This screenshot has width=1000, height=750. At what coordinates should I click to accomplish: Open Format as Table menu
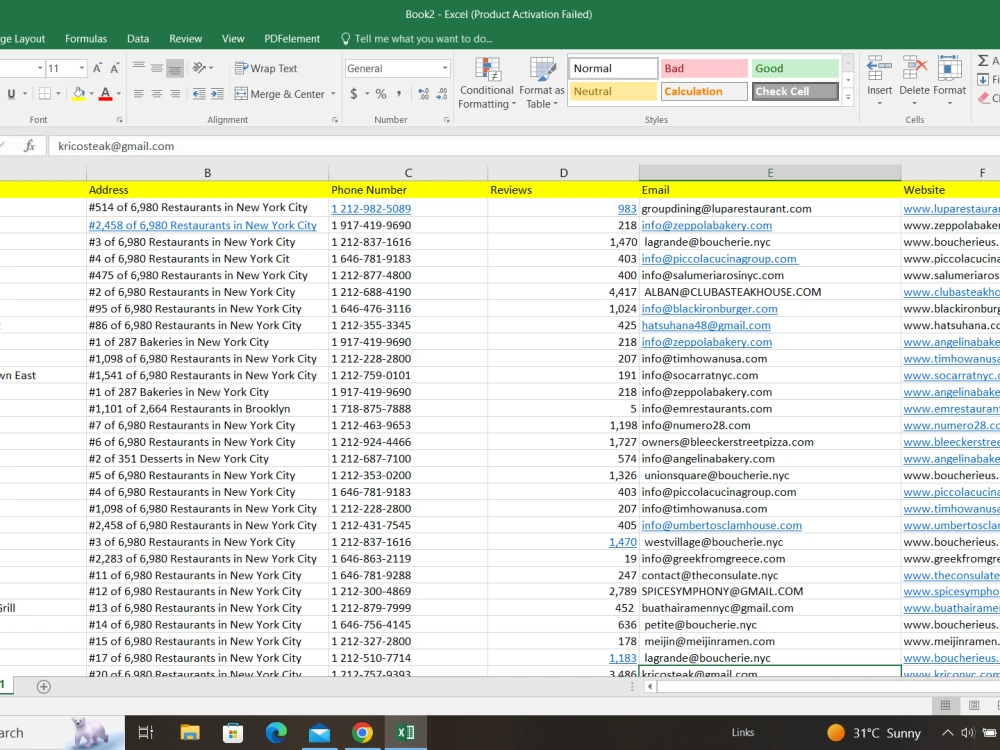pos(541,82)
